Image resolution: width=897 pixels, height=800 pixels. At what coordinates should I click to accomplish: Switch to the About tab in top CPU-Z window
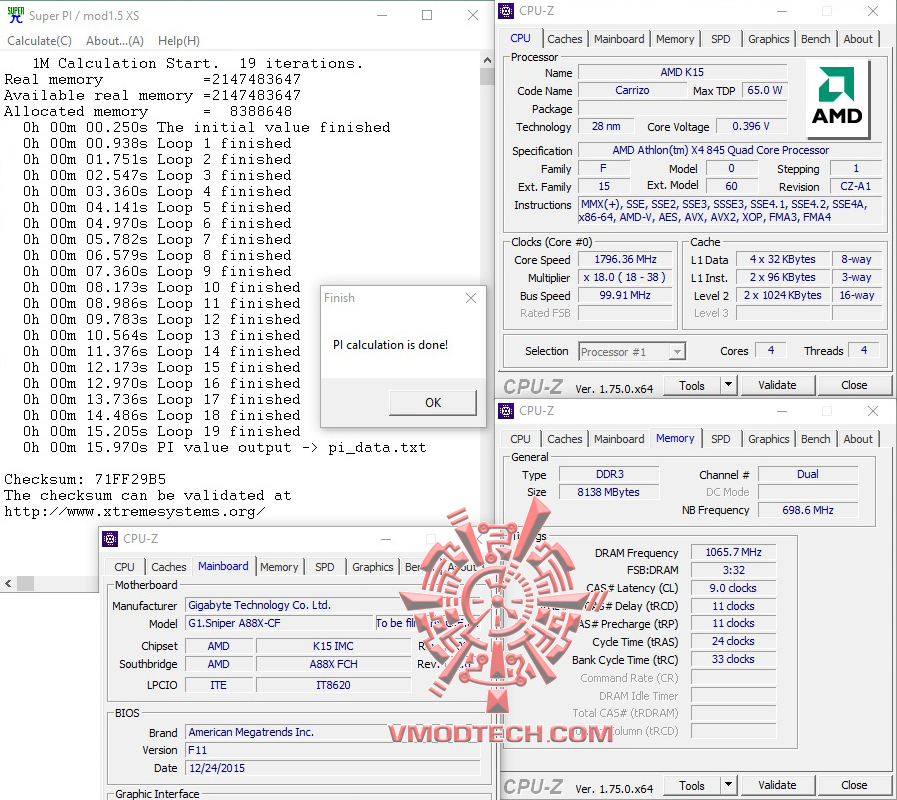tap(858, 39)
